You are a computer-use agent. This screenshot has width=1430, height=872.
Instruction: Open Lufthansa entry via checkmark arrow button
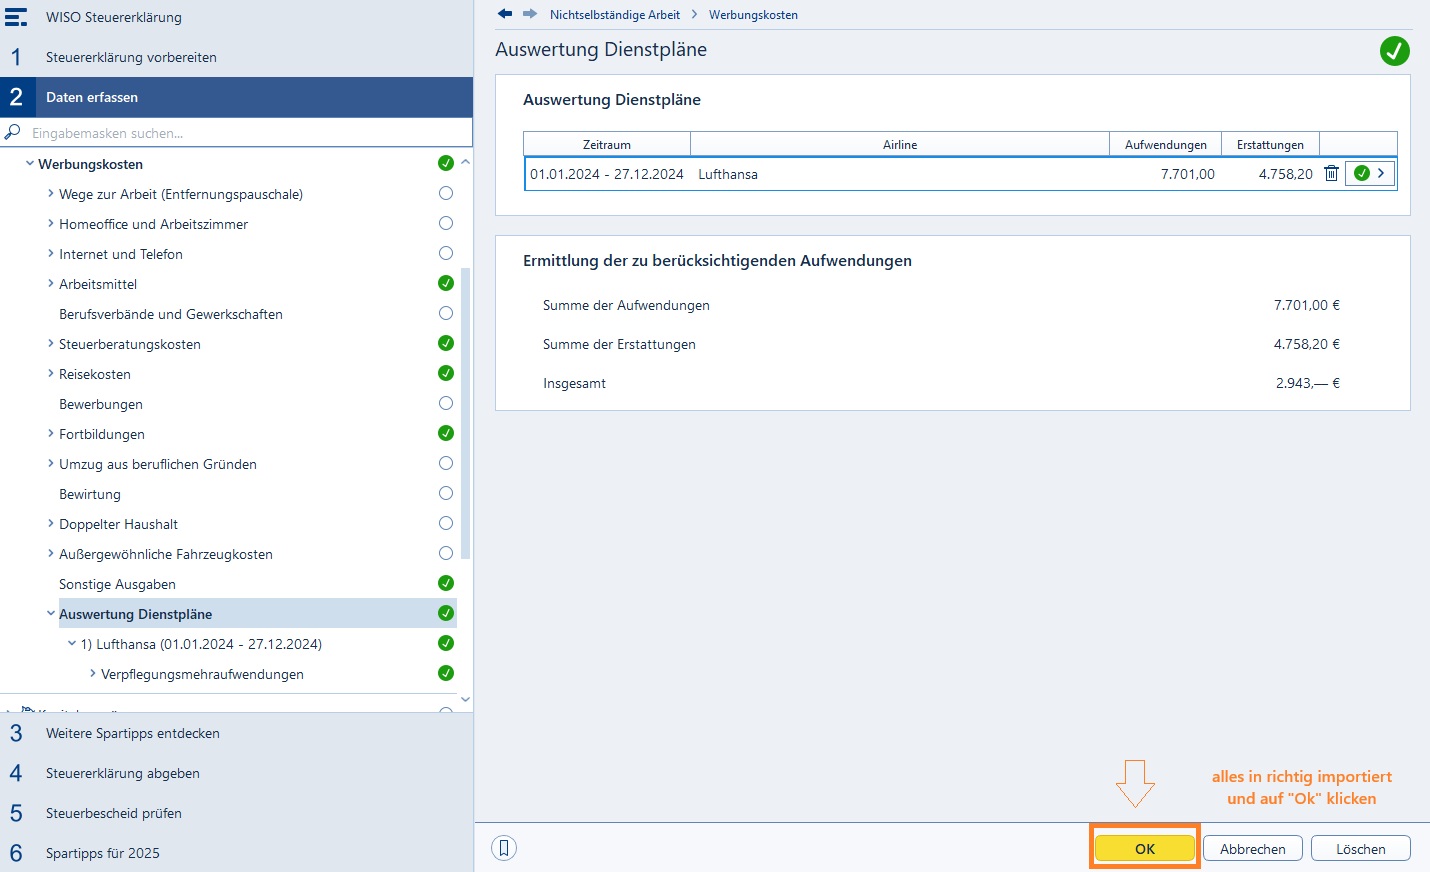tap(1370, 173)
